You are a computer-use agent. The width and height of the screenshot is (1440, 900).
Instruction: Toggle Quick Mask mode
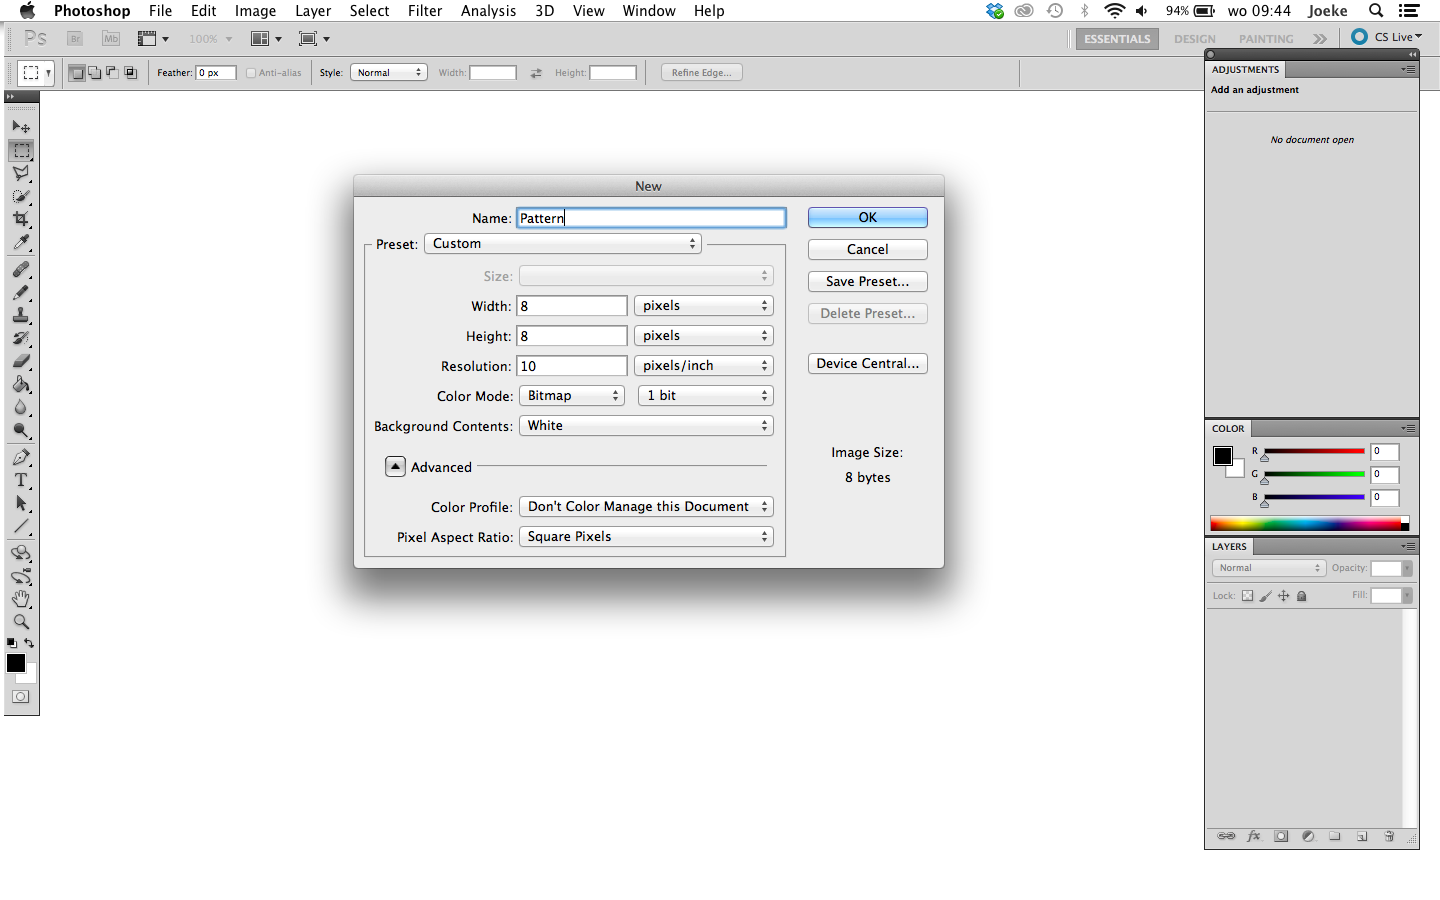pos(21,697)
